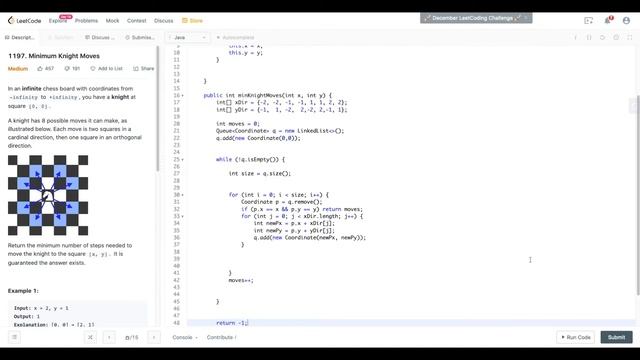Viewport: 640px width, 360px height.
Task: Collapse the while loop fold at line 25
Action: pos(182,160)
